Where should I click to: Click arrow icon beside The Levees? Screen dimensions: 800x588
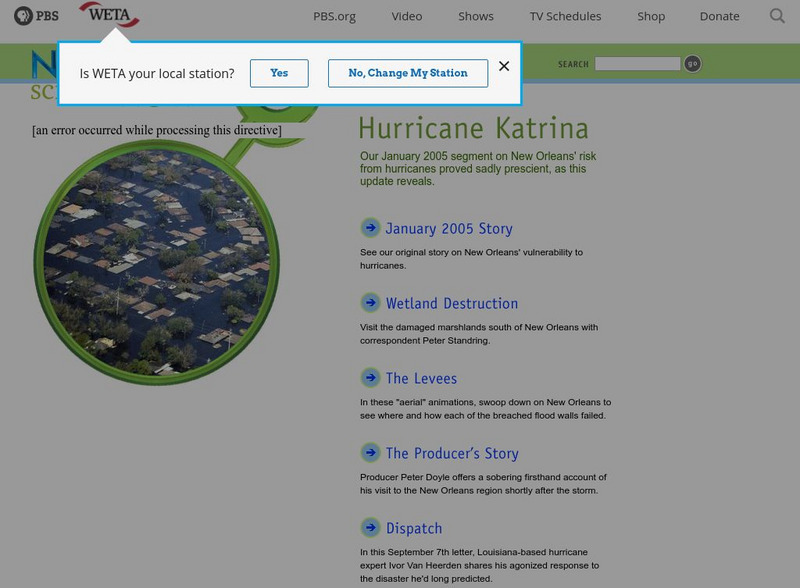coord(370,378)
